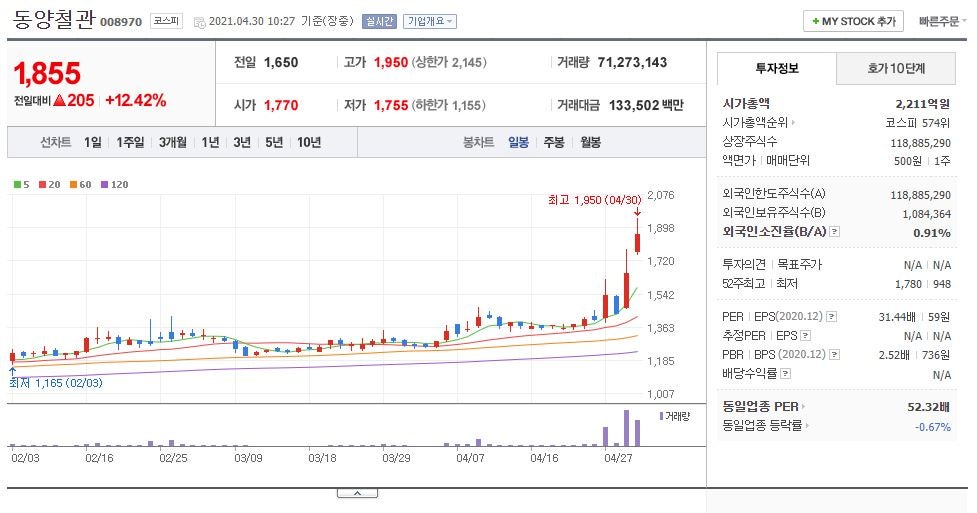This screenshot has width=977, height=513.
Task: Click the 거래량 71,273,143 value
Action: 632,62
